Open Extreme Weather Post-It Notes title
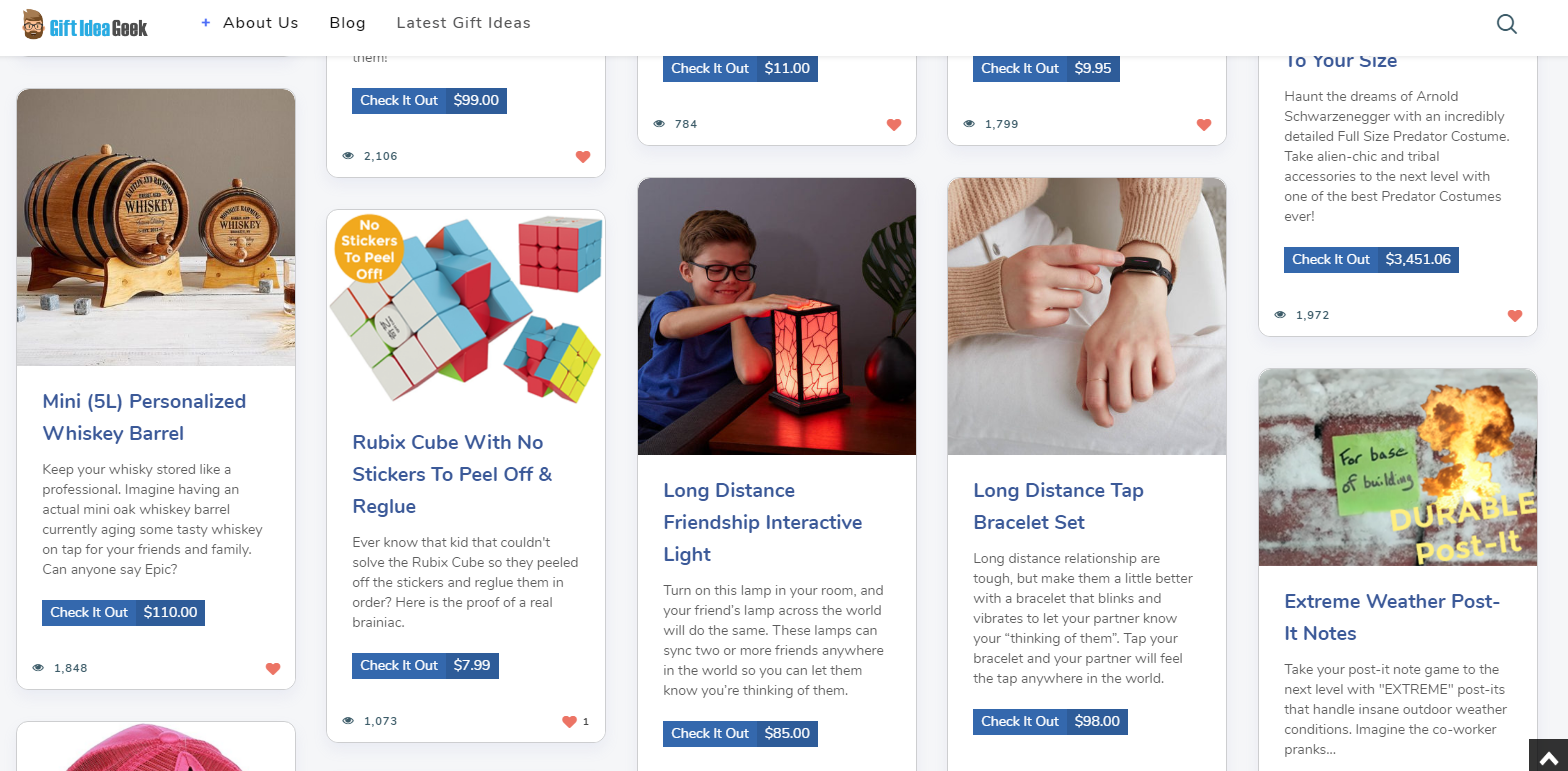 coord(1392,617)
